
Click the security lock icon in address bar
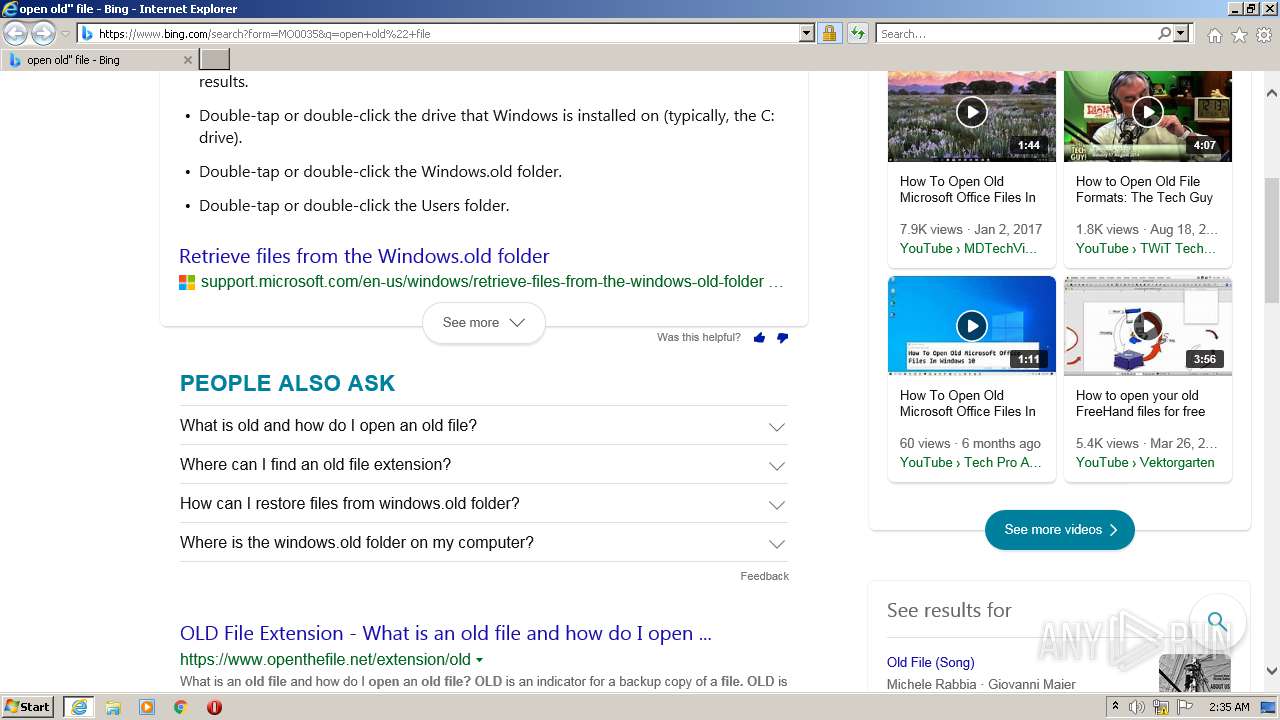coord(829,33)
